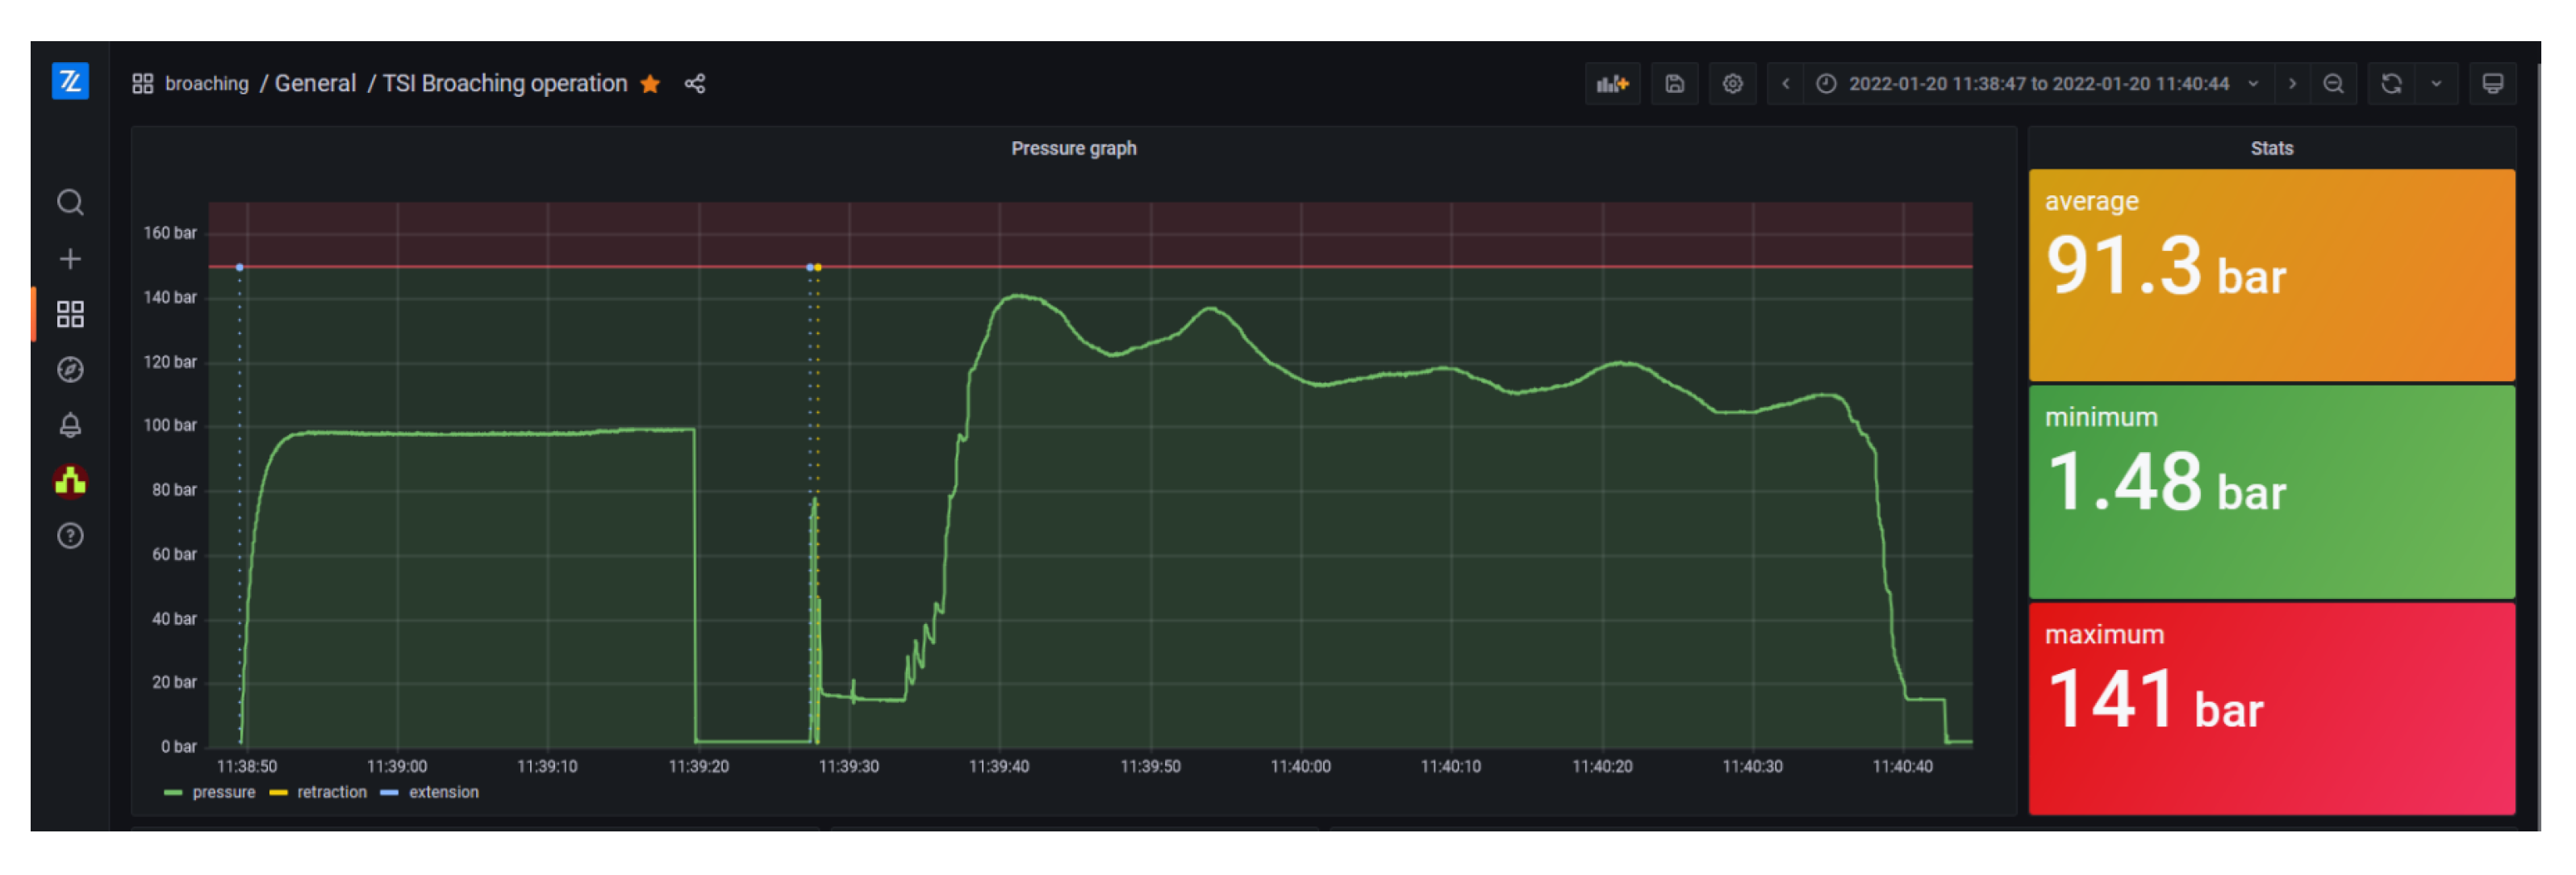This screenshot has height=875, width=2576.
Task: Open the dashboards grid icon in sidebar
Action: coord(70,315)
